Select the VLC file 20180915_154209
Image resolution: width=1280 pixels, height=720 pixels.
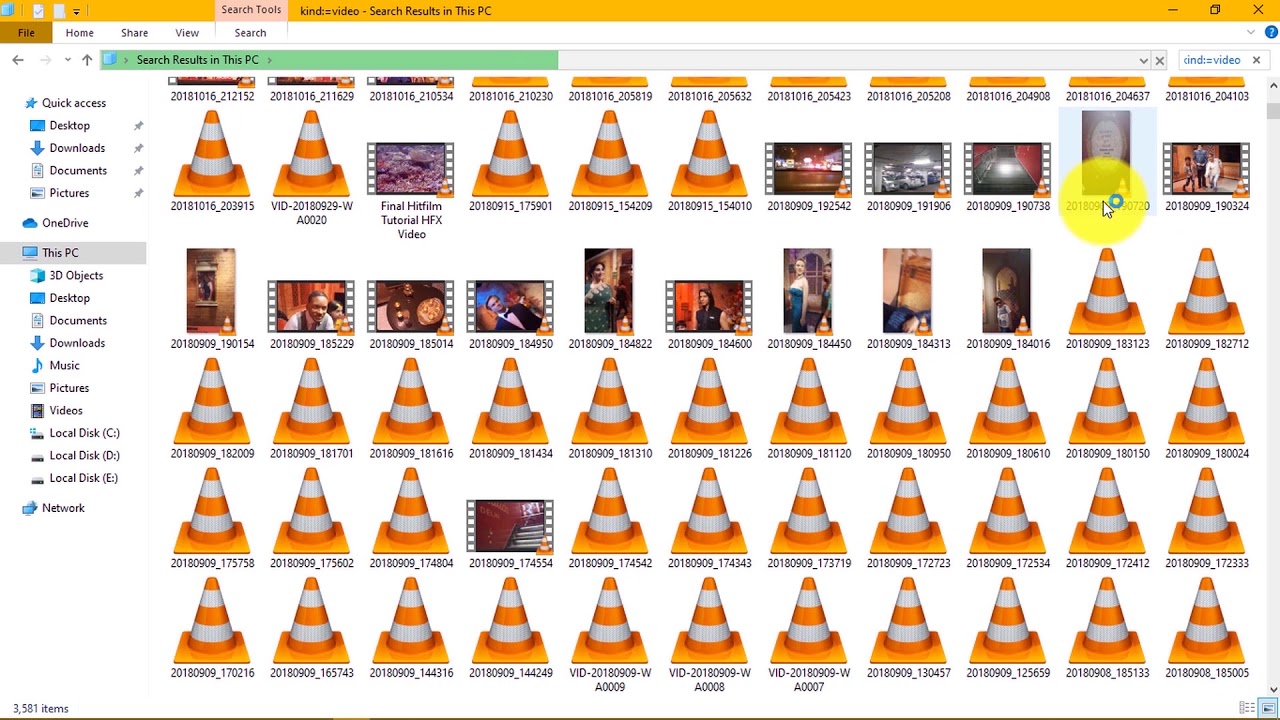pyautogui.click(x=610, y=162)
